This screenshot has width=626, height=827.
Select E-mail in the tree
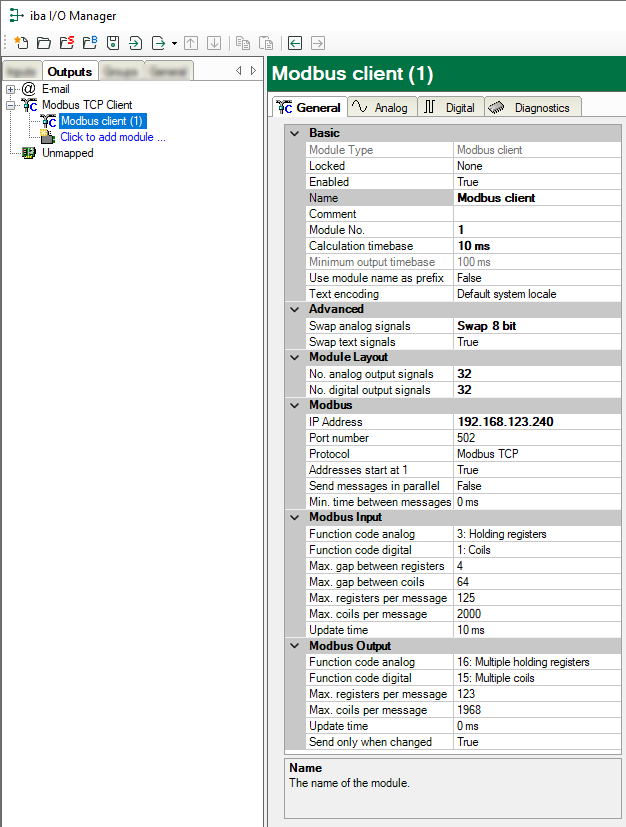55,89
